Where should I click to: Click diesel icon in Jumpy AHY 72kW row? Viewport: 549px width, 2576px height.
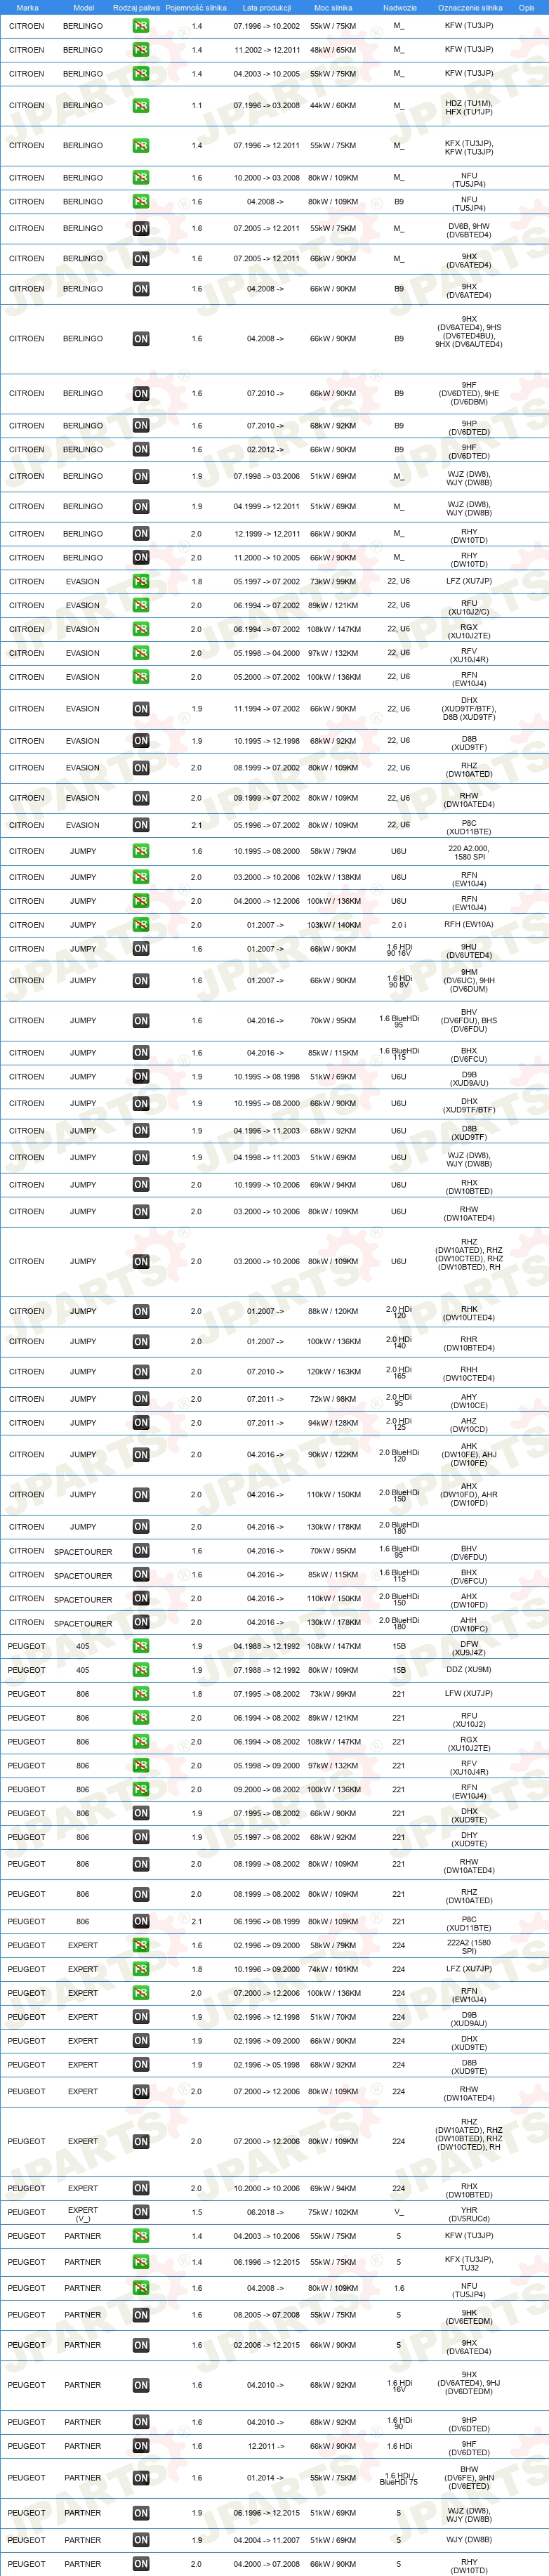pos(141,1400)
